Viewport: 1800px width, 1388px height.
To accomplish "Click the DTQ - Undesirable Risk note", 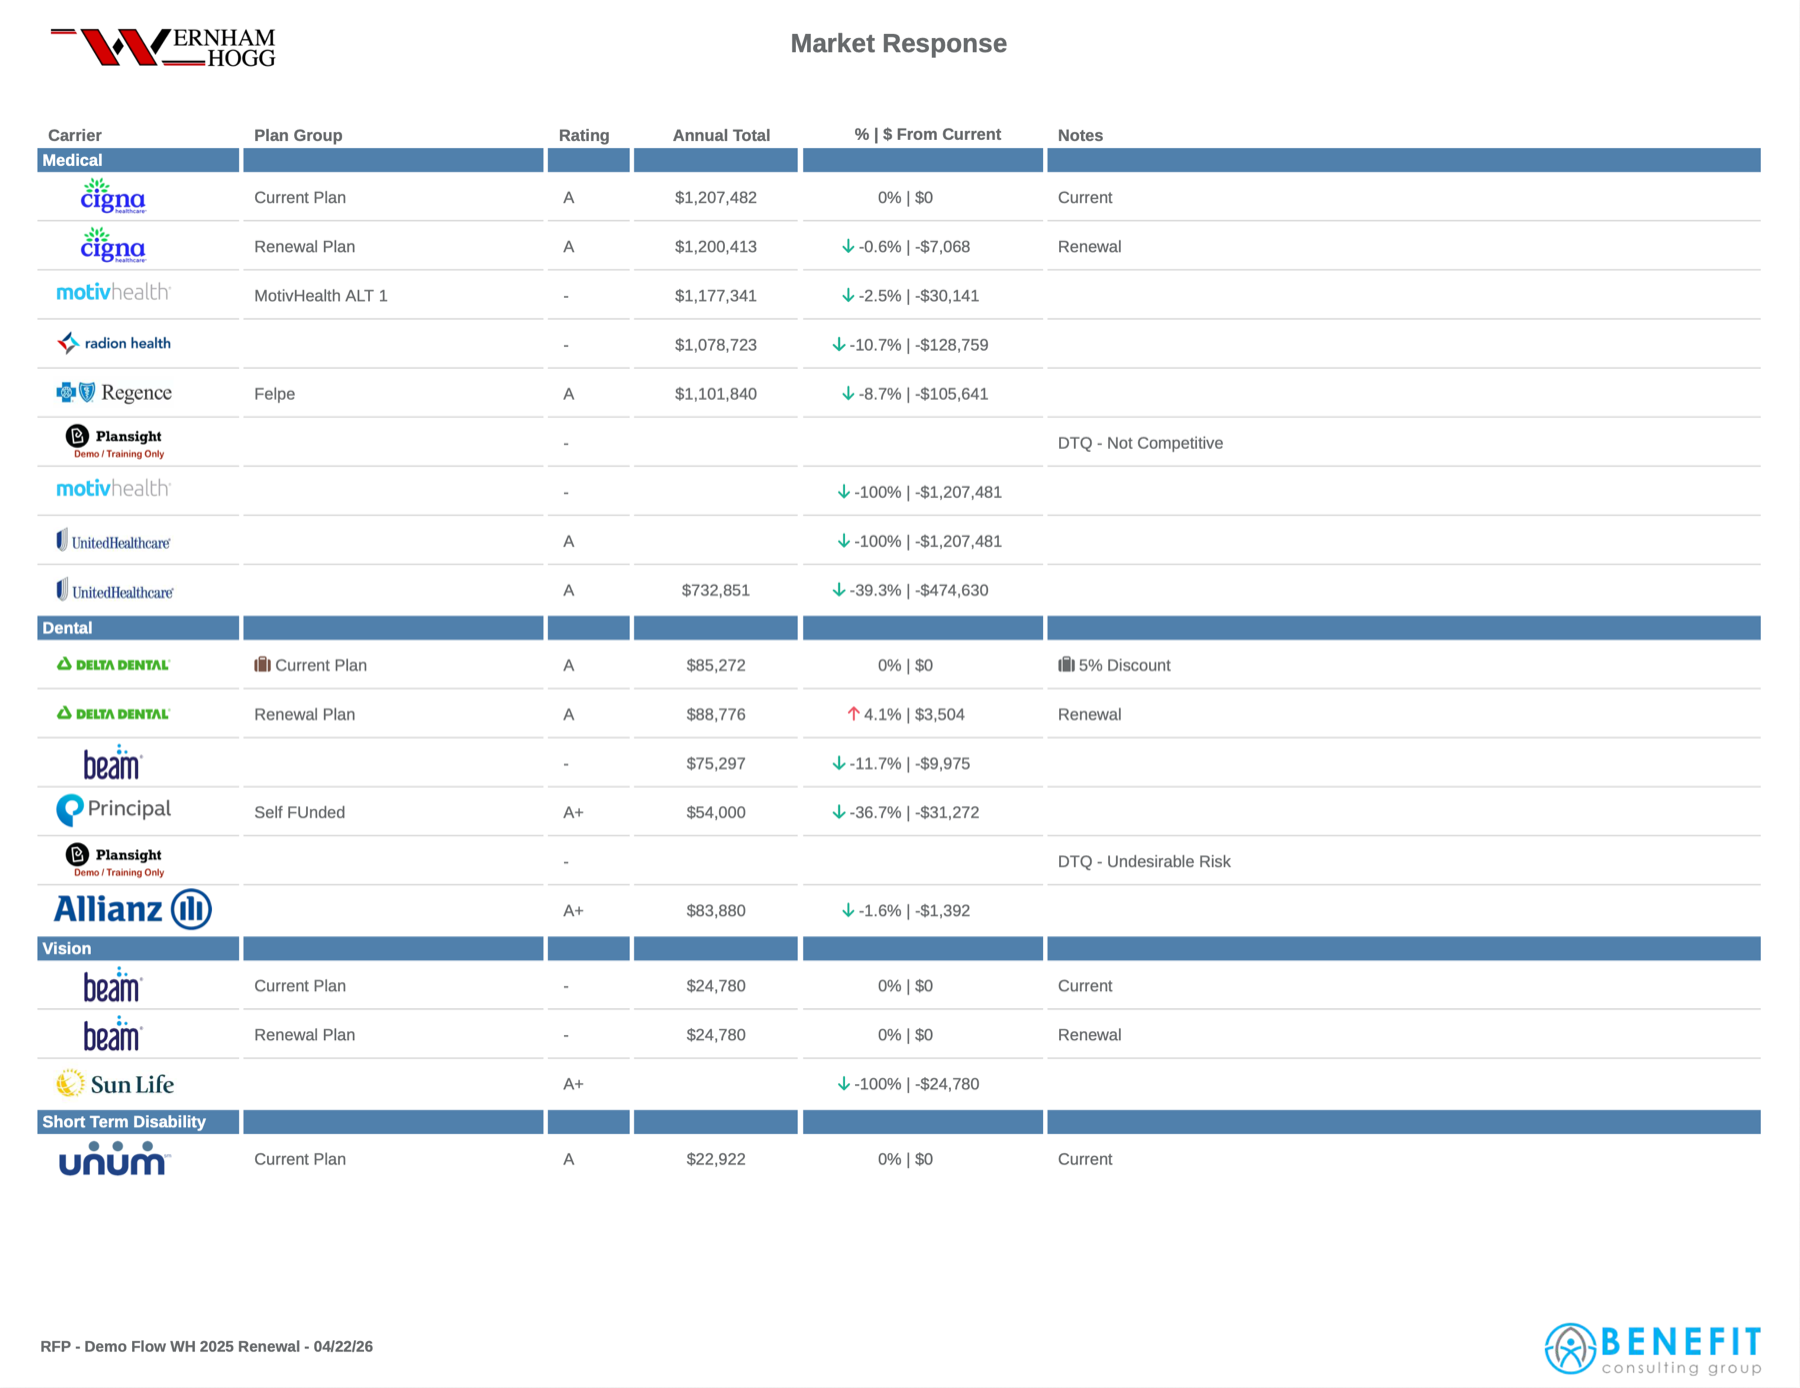I will point(1144,861).
